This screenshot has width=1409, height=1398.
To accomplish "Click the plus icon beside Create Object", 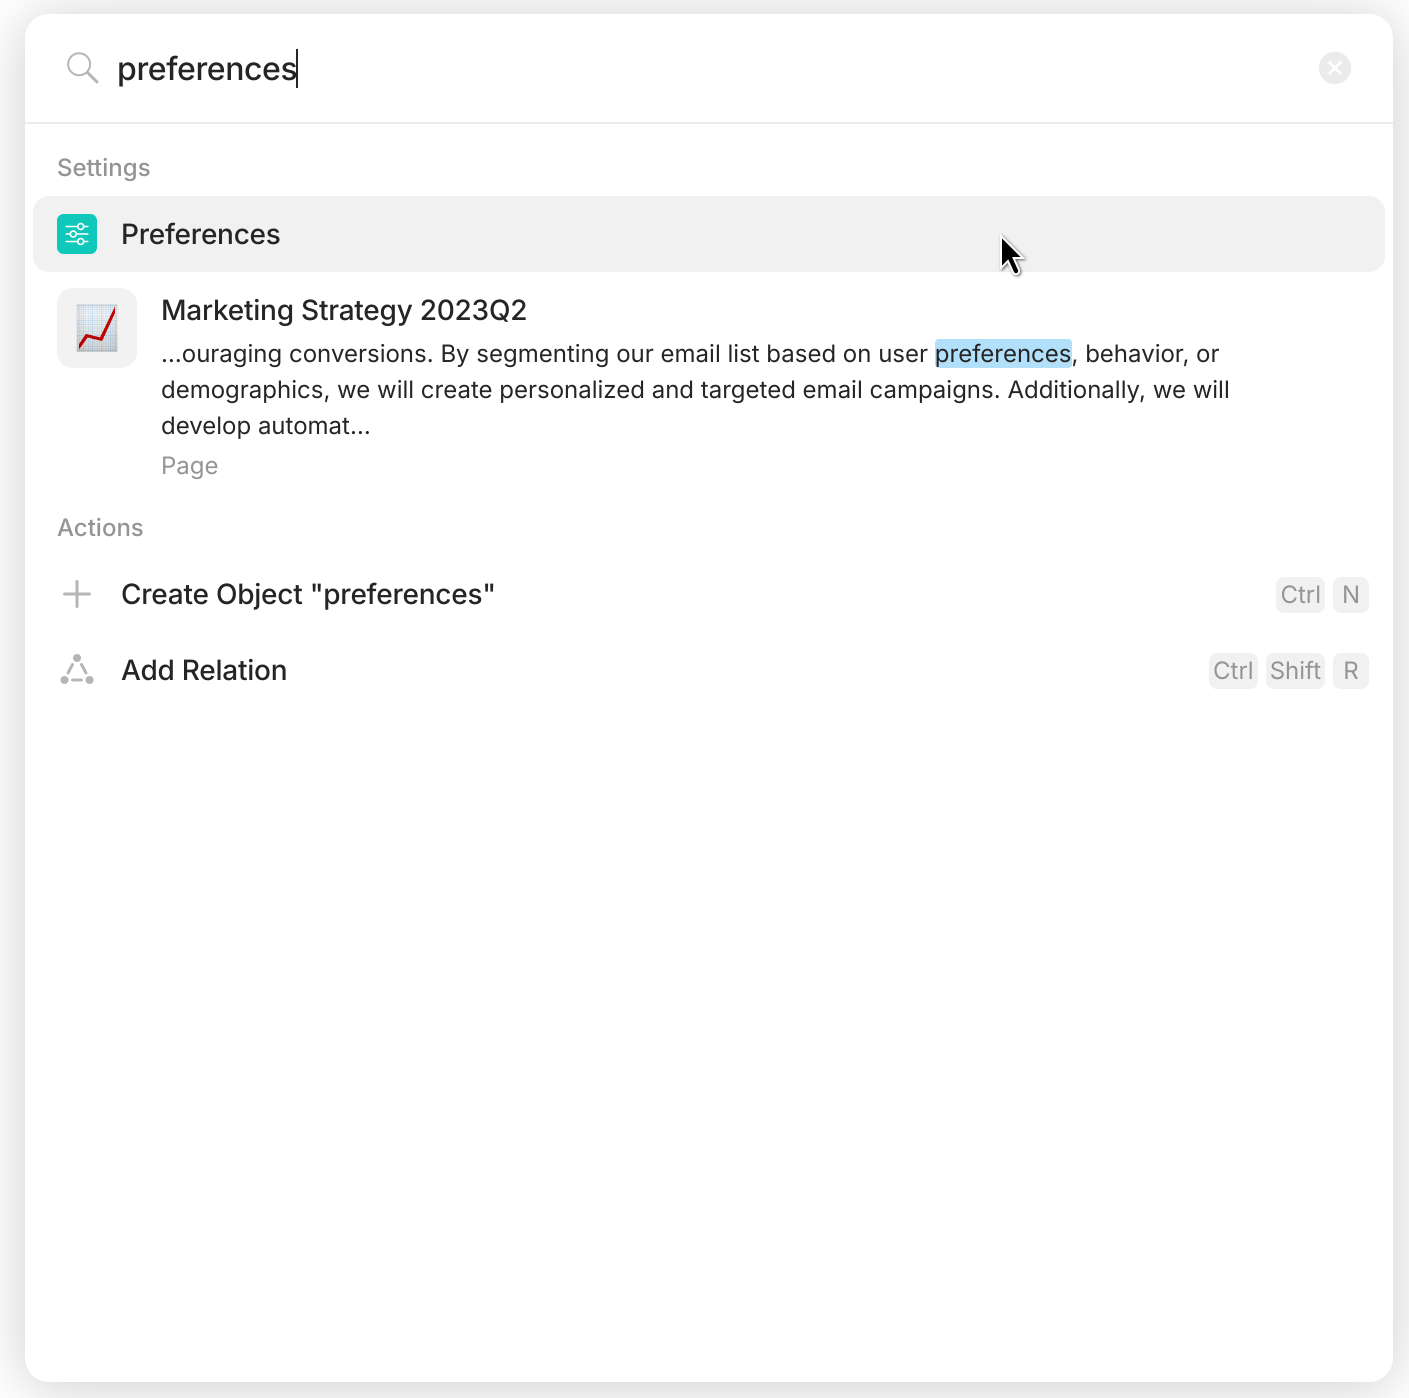I will point(77,594).
